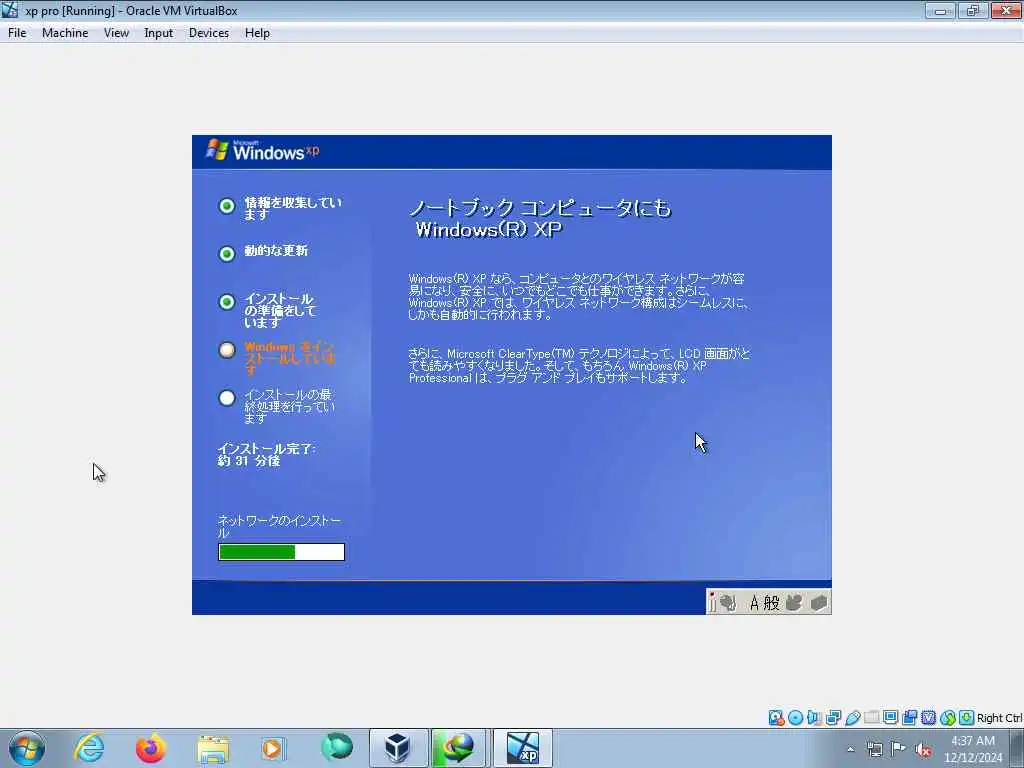Click the green arrow keyboard capture icon
The height and width of the screenshot is (768, 1024).
(x=967, y=718)
